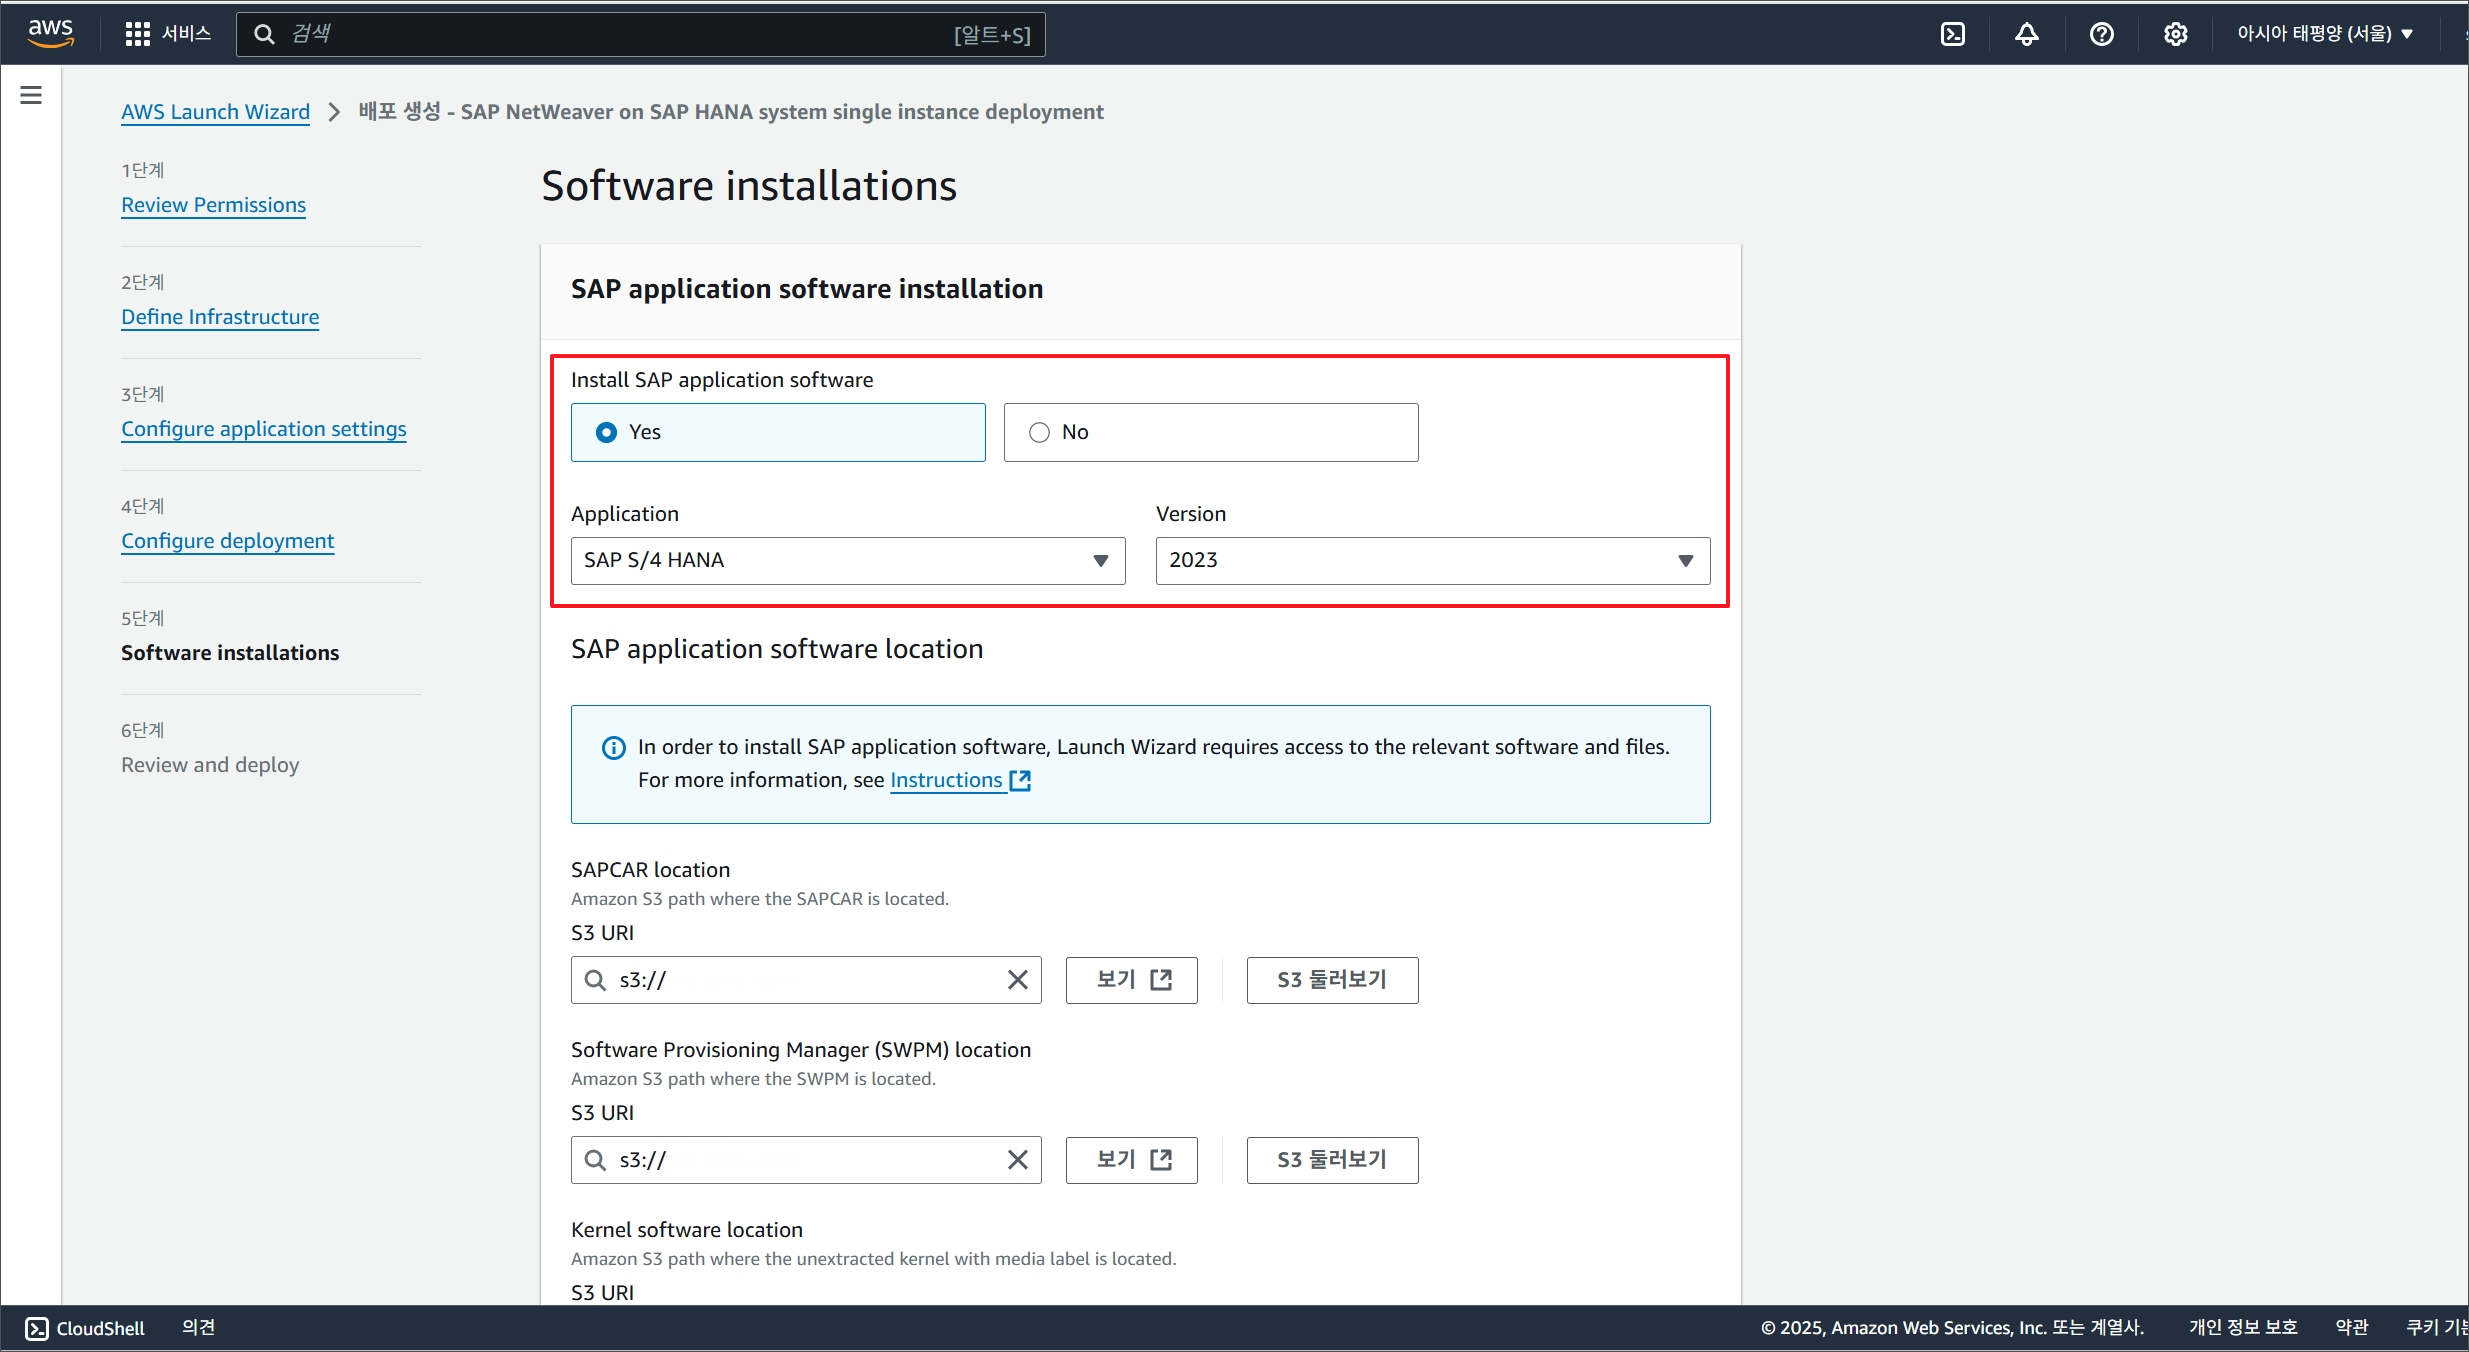Image resolution: width=2469 pixels, height=1352 pixels.
Task: Click 보기 button for SWPM location
Action: click(1131, 1160)
